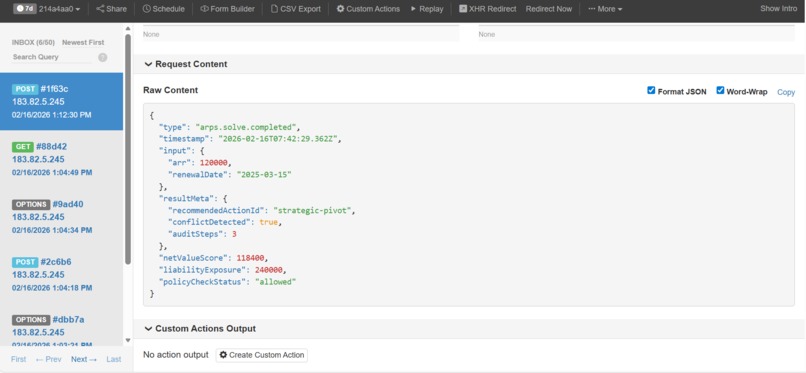Go to Next page of inbox
The width and height of the screenshot is (806, 373).
[84, 359]
